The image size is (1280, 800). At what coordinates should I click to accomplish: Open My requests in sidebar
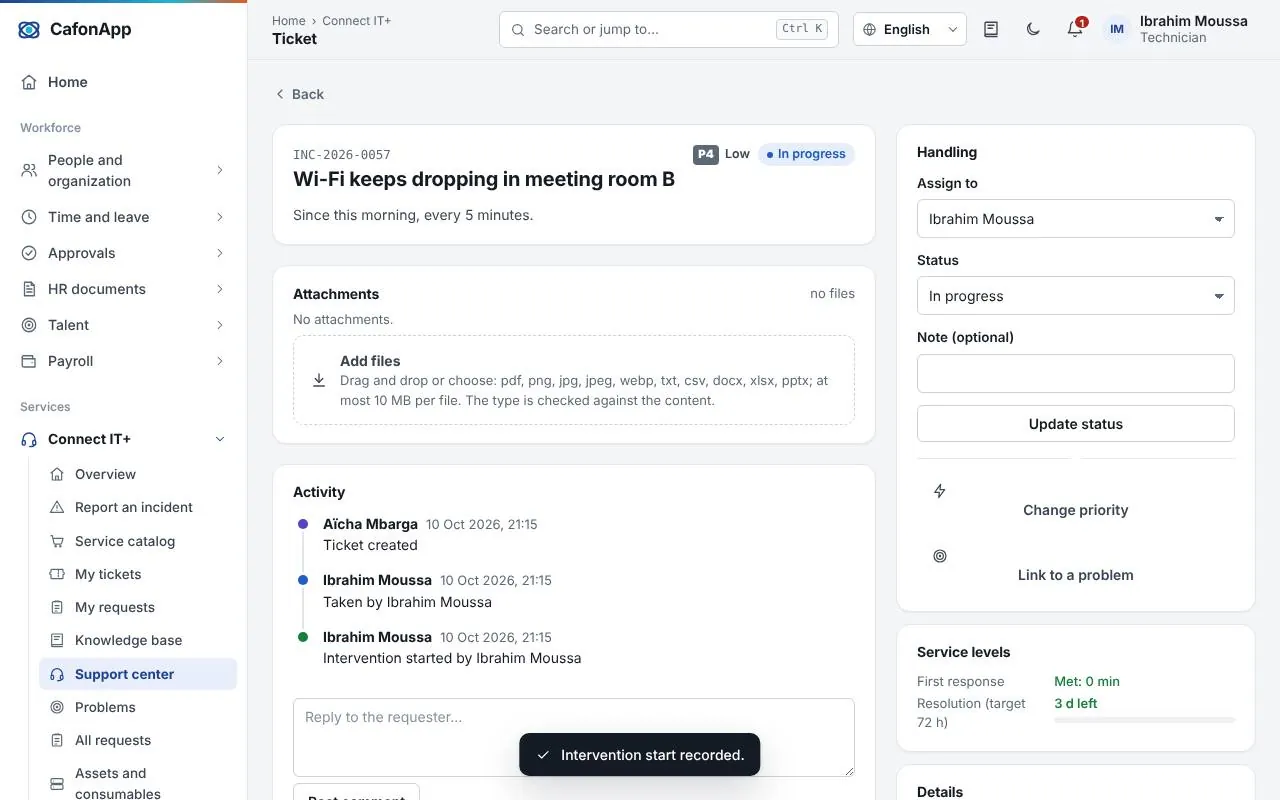[x=138, y=607]
